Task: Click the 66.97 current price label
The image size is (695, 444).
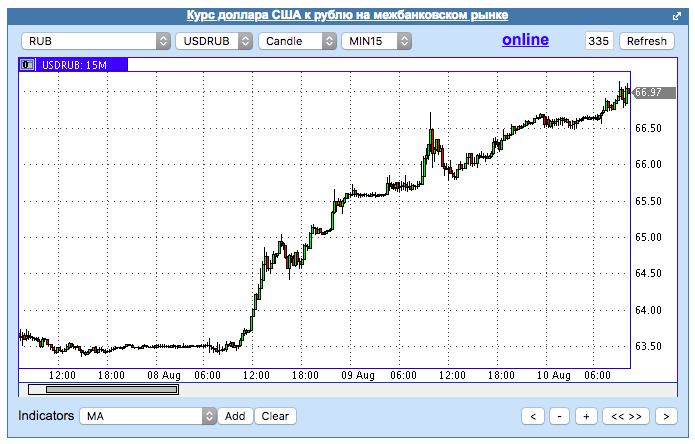Action: 654,93
